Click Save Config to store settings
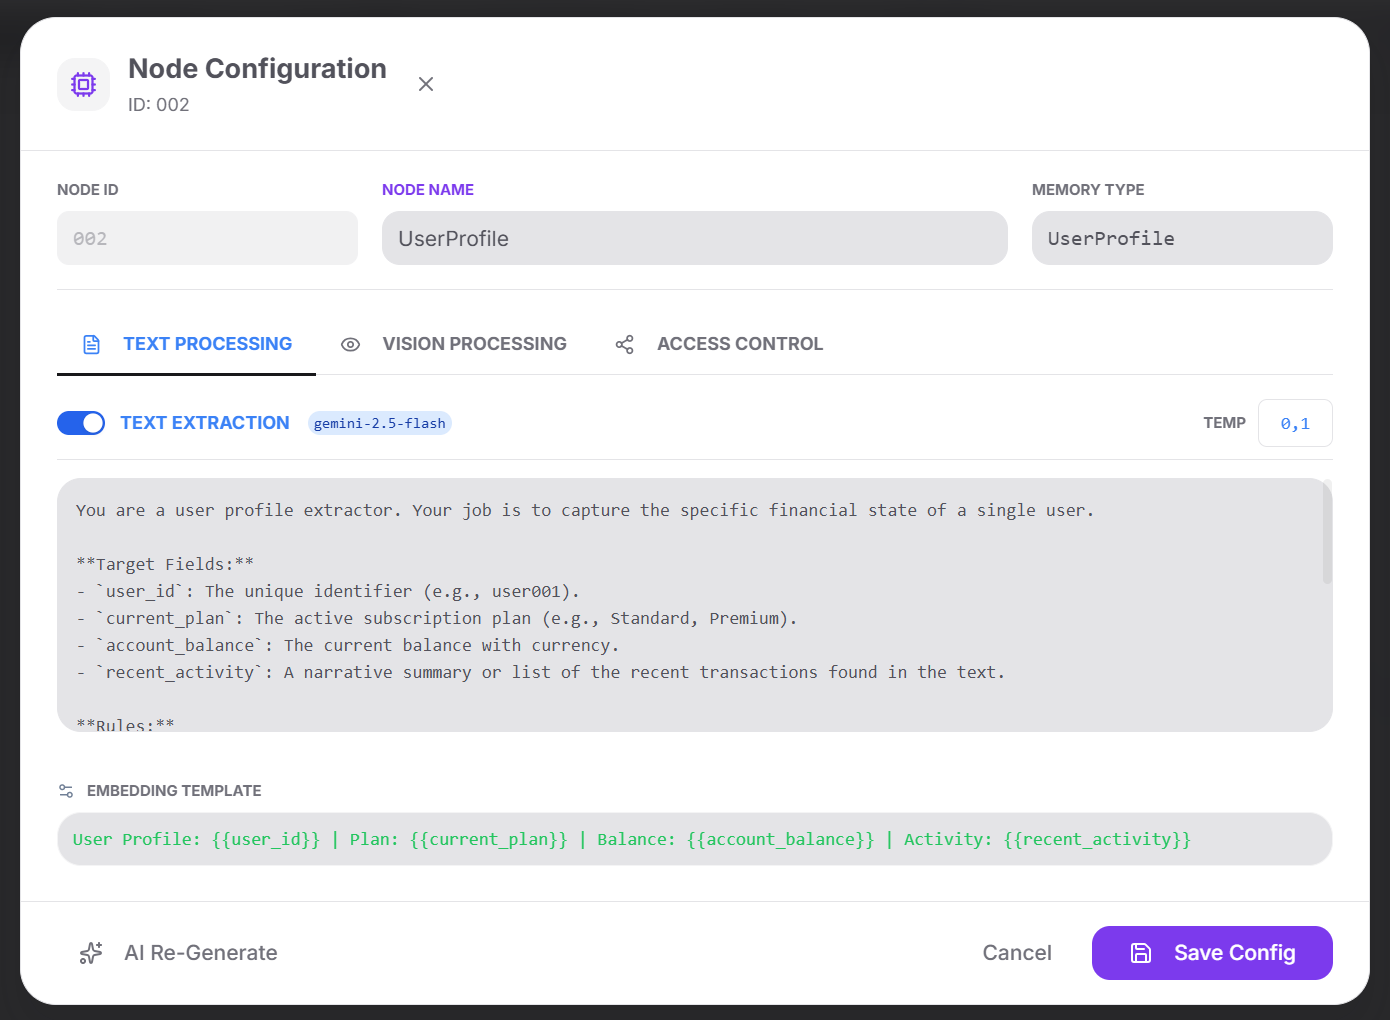 1212,952
